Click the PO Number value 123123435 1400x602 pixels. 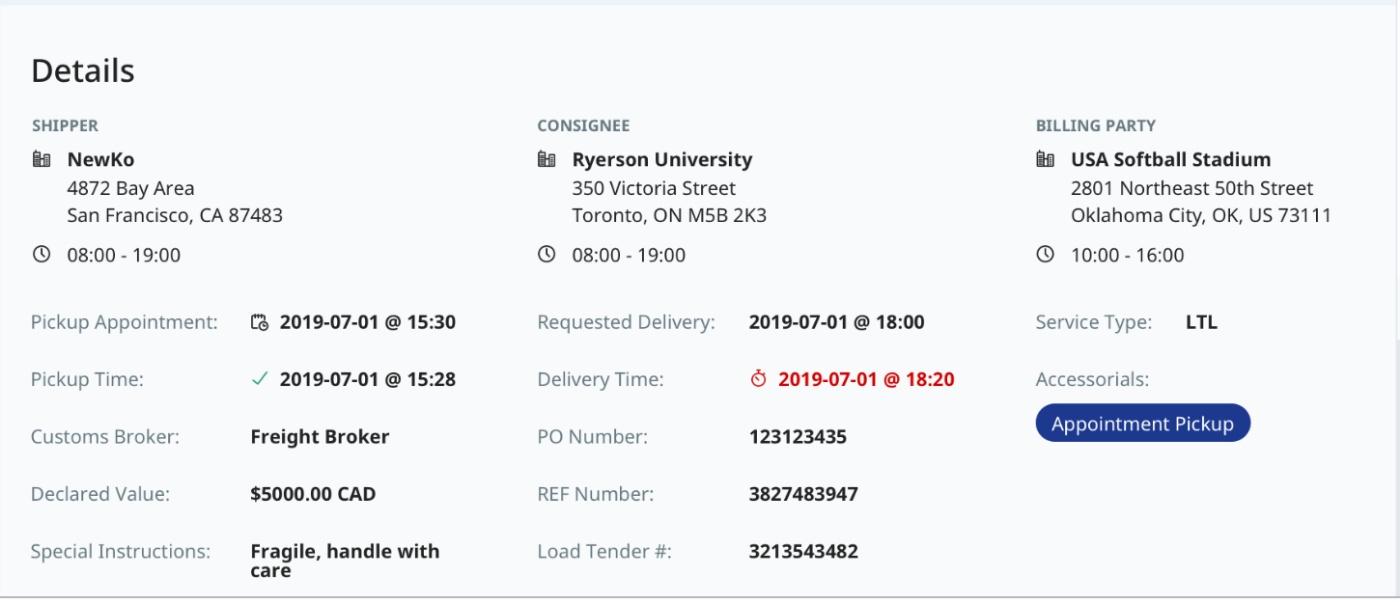click(x=798, y=436)
